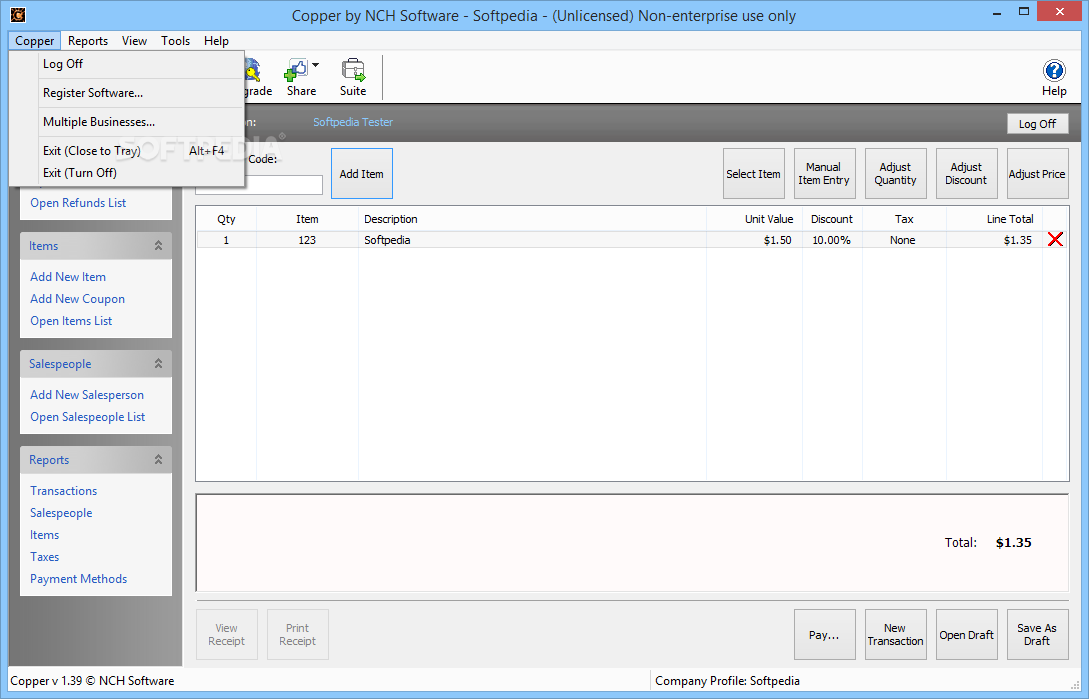The width and height of the screenshot is (1089, 699).
Task: Click the Qty column header
Action: [x=226, y=219]
